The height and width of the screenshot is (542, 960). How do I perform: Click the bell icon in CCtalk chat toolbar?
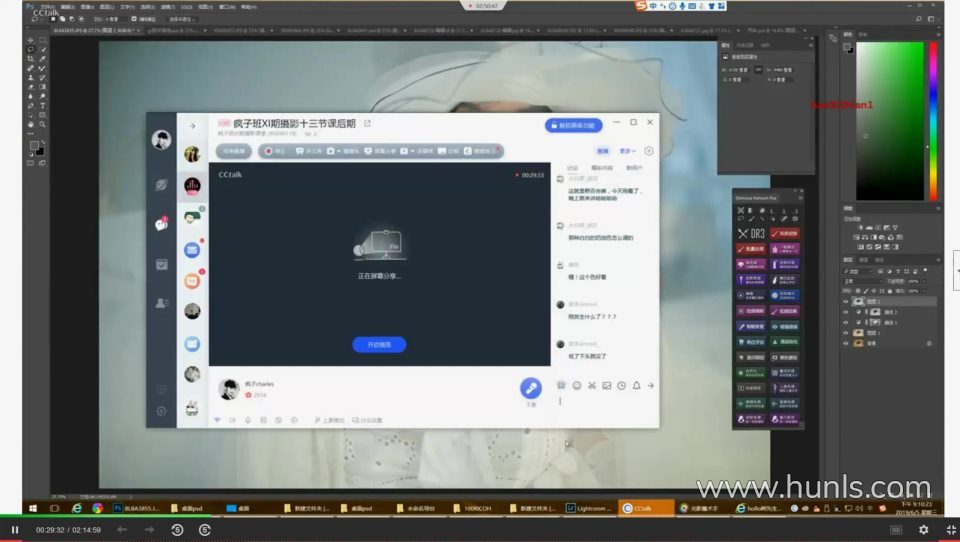[x=637, y=385]
